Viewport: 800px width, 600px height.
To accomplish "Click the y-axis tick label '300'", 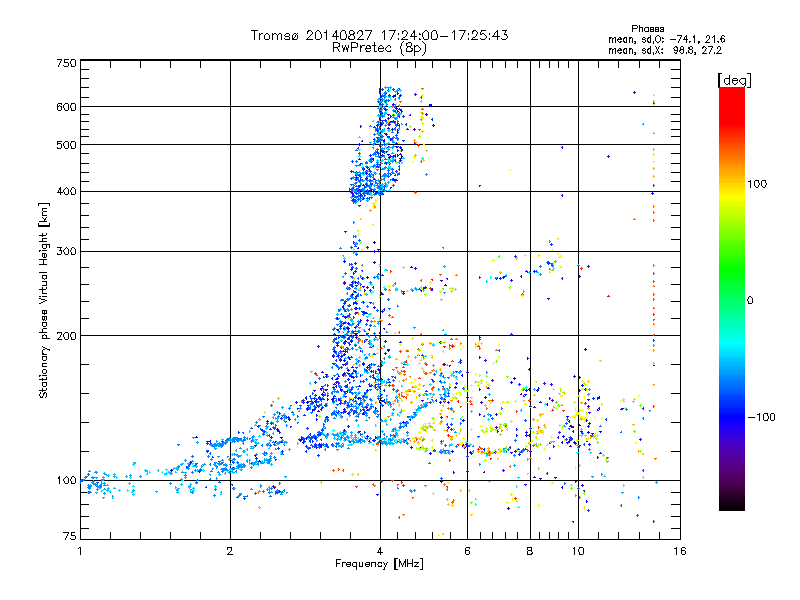I will (66, 251).
